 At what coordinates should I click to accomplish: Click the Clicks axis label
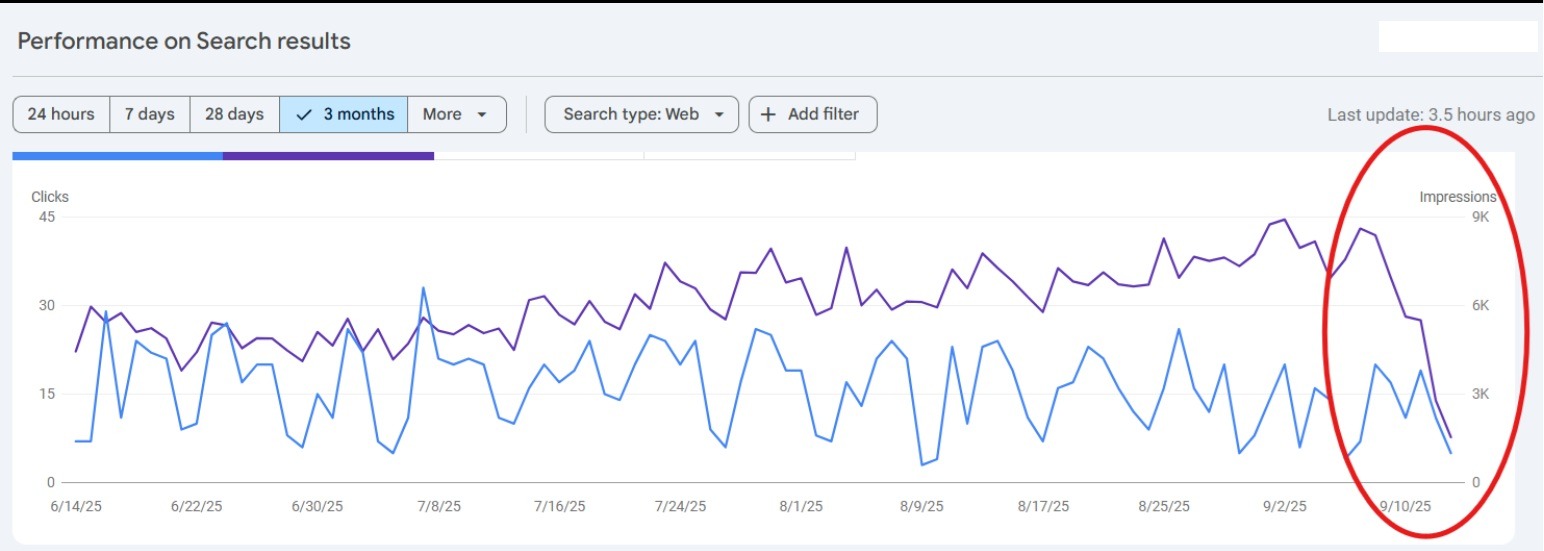(x=50, y=197)
